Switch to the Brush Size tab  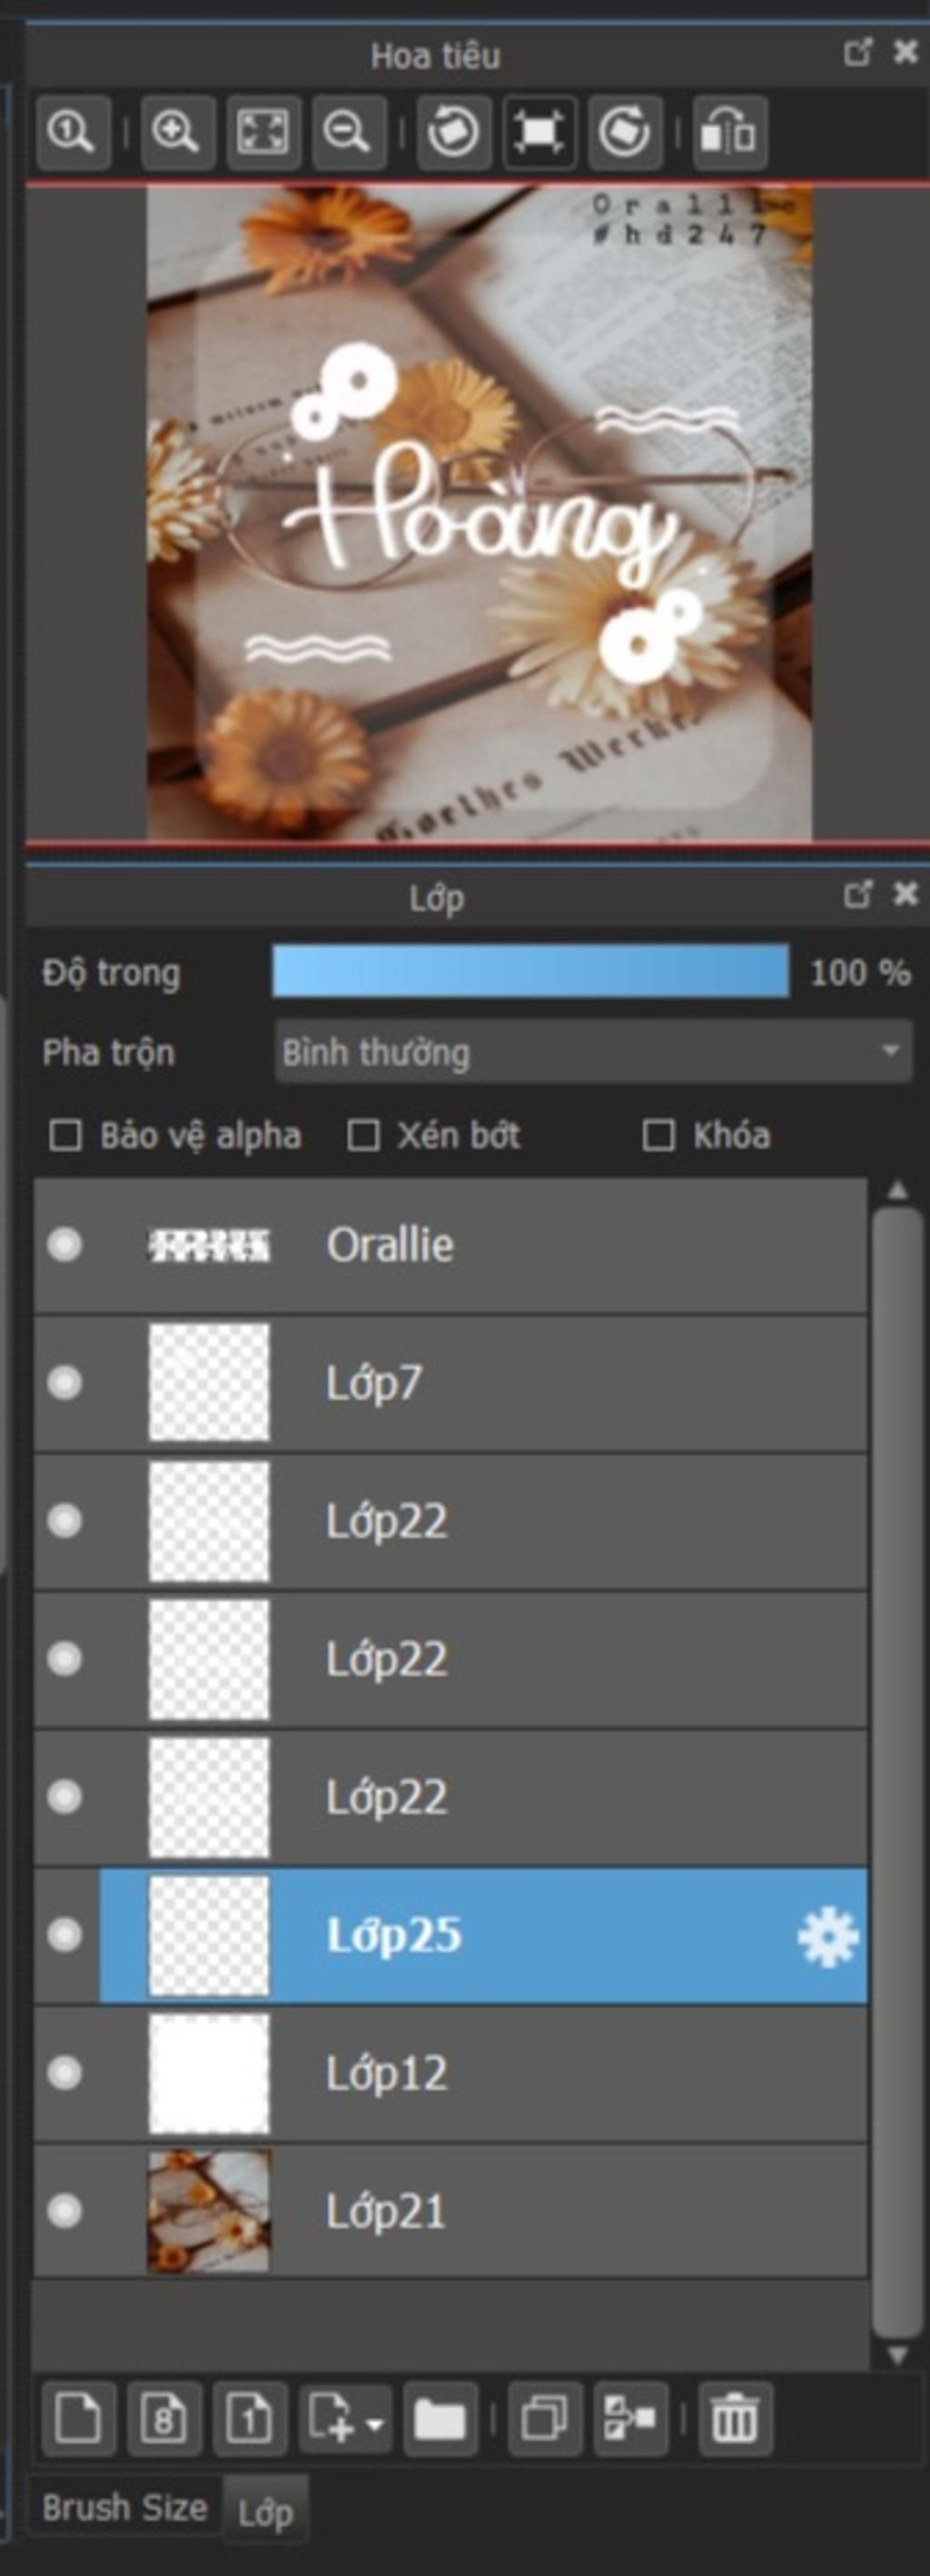point(124,2507)
